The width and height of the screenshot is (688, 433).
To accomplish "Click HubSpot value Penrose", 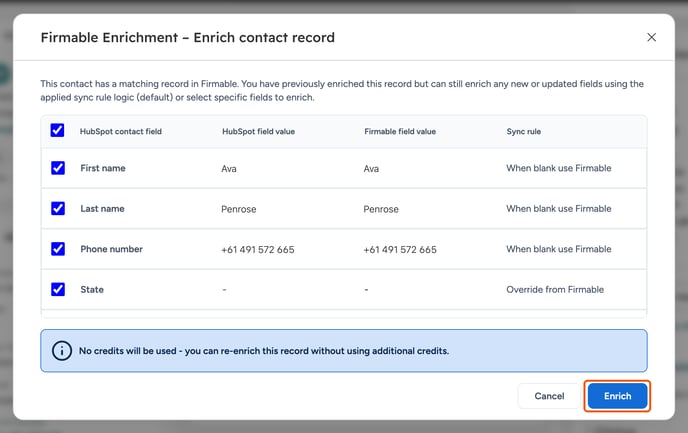I will pos(239,209).
